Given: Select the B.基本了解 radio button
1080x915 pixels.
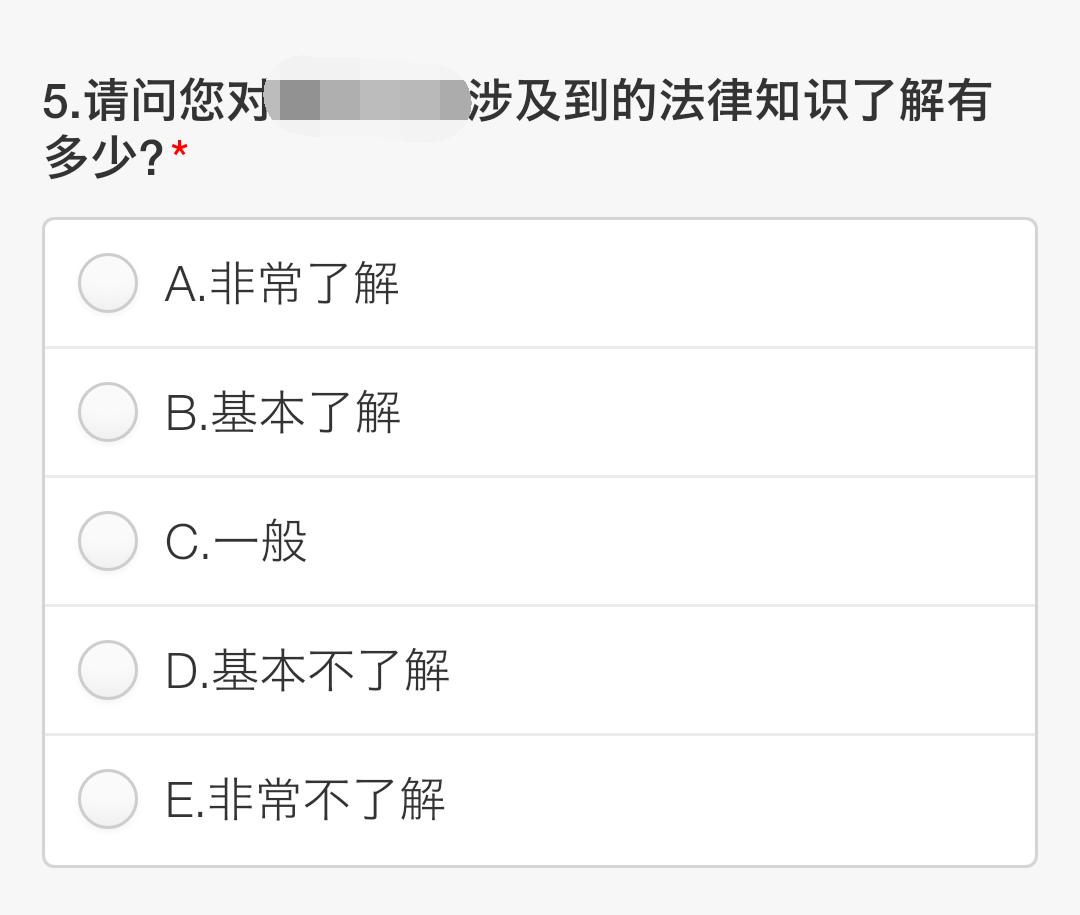Looking at the screenshot, I should (x=107, y=412).
